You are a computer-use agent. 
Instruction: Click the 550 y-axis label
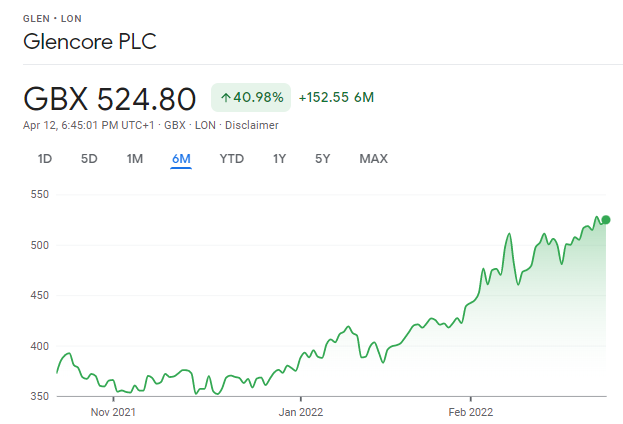pyautogui.click(x=40, y=194)
